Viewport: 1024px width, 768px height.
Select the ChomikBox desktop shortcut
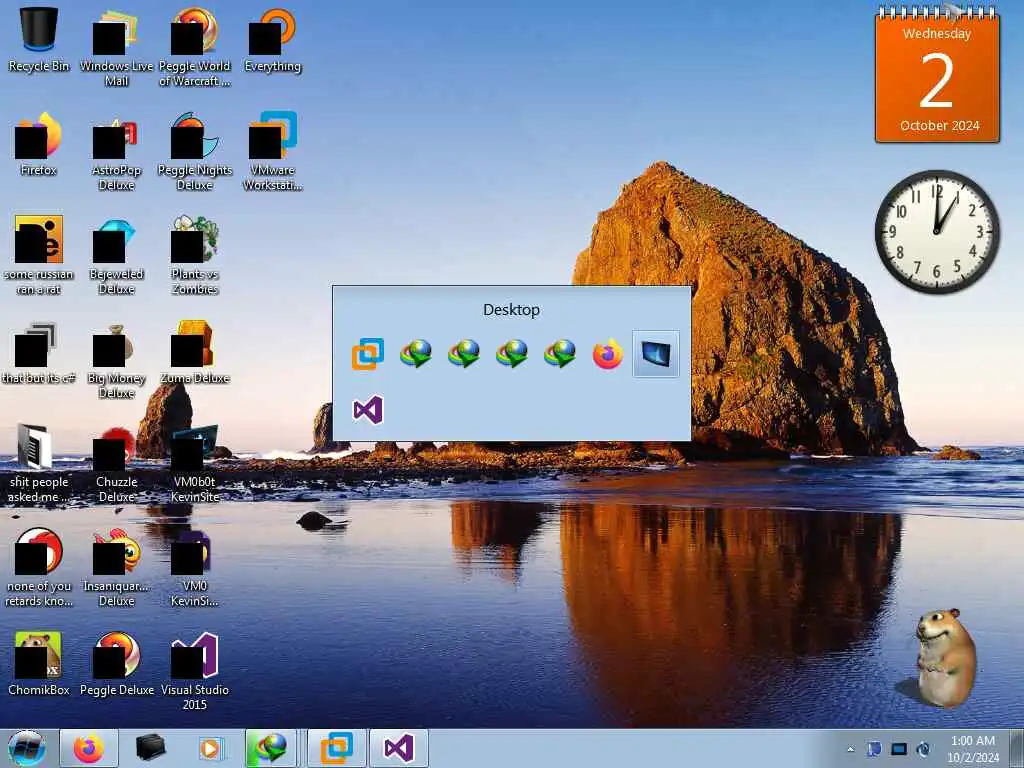pyautogui.click(x=39, y=664)
